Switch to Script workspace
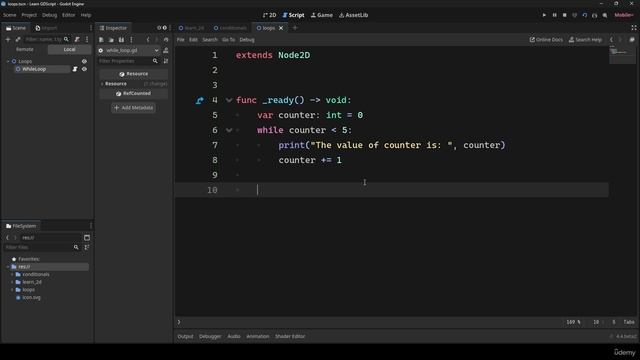This screenshot has width=640, height=360. click(293, 15)
